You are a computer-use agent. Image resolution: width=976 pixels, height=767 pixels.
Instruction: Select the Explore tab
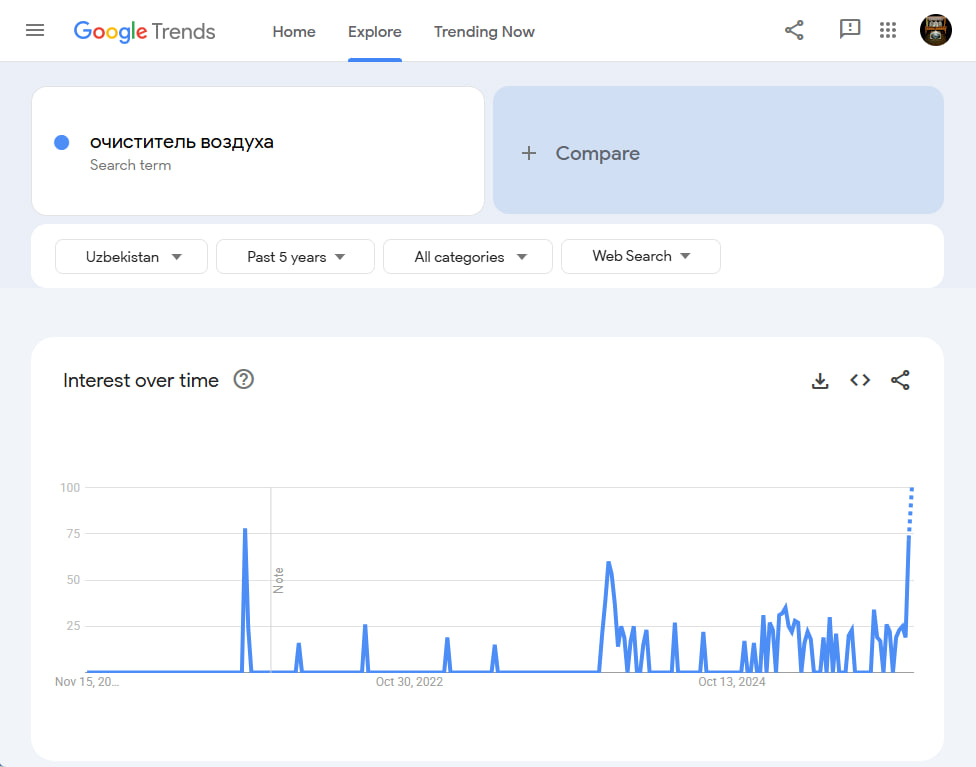click(375, 32)
